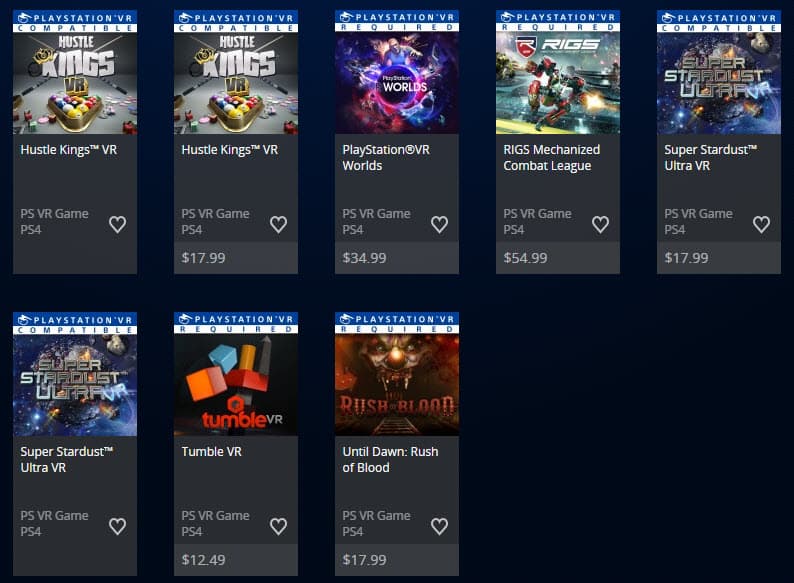Open the Rush of Blood clown cover image
794x583 pixels.
(x=397, y=385)
